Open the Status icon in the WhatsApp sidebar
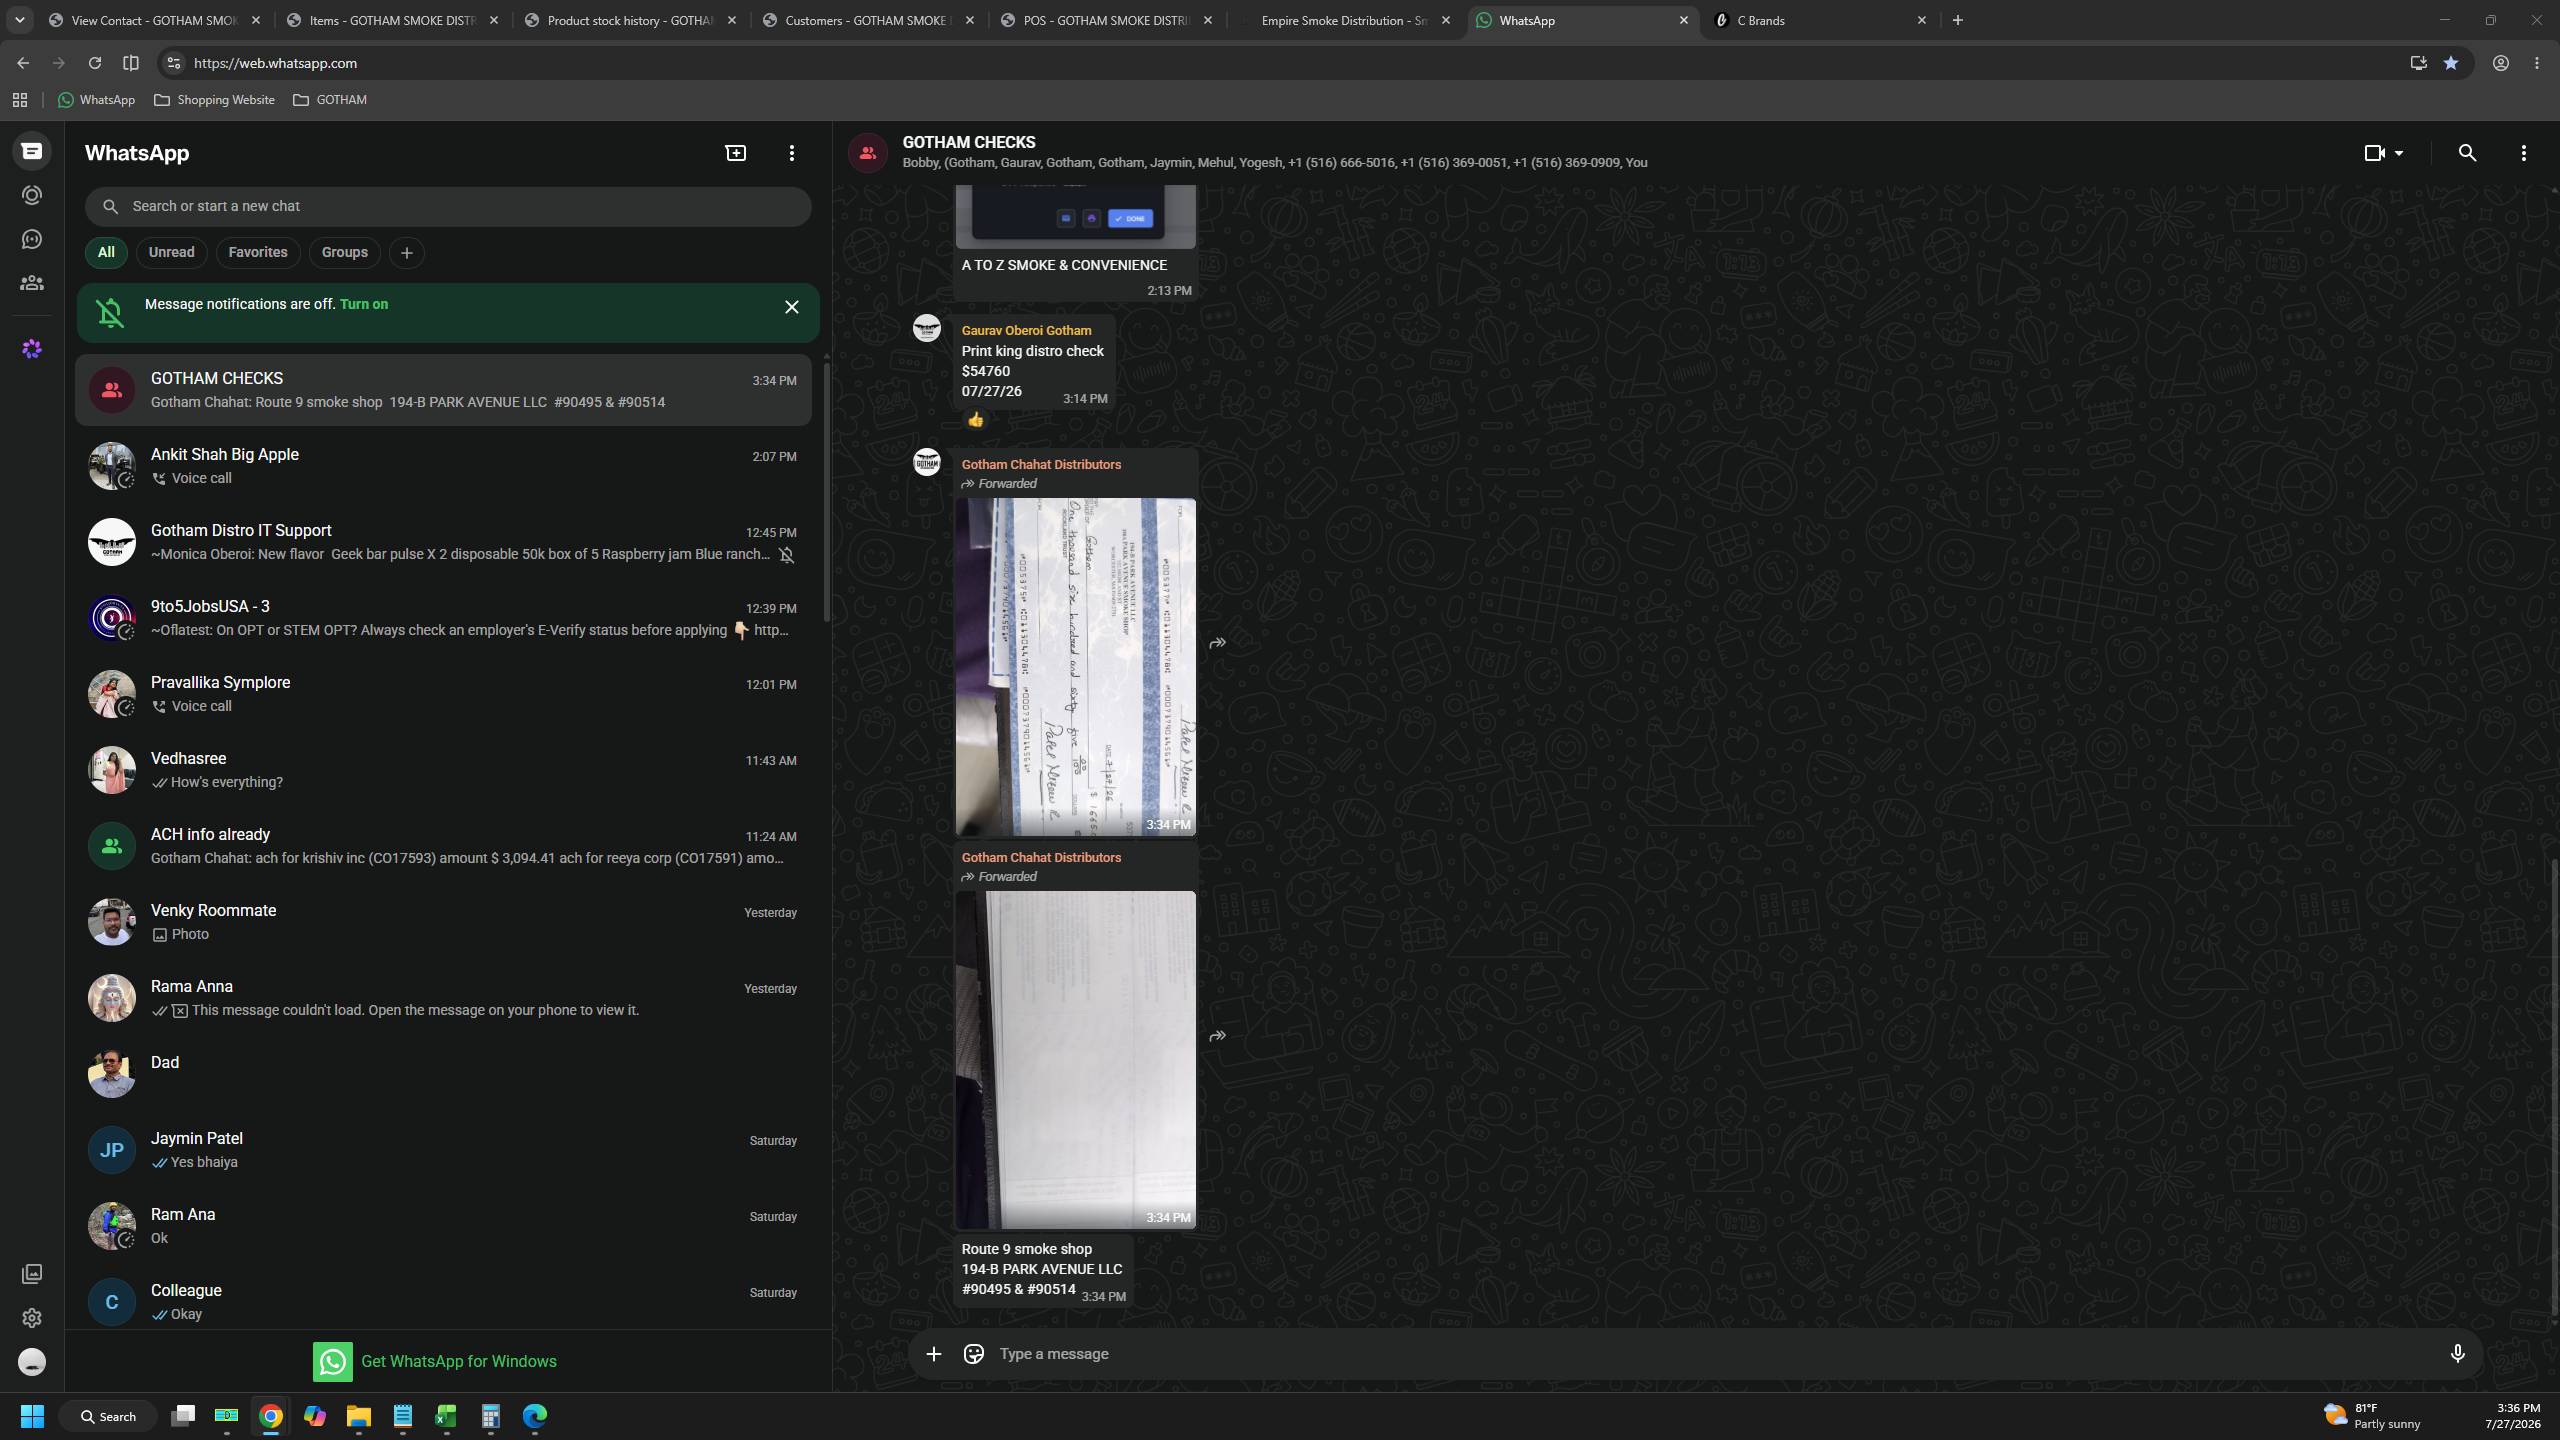 (x=32, y=195)
